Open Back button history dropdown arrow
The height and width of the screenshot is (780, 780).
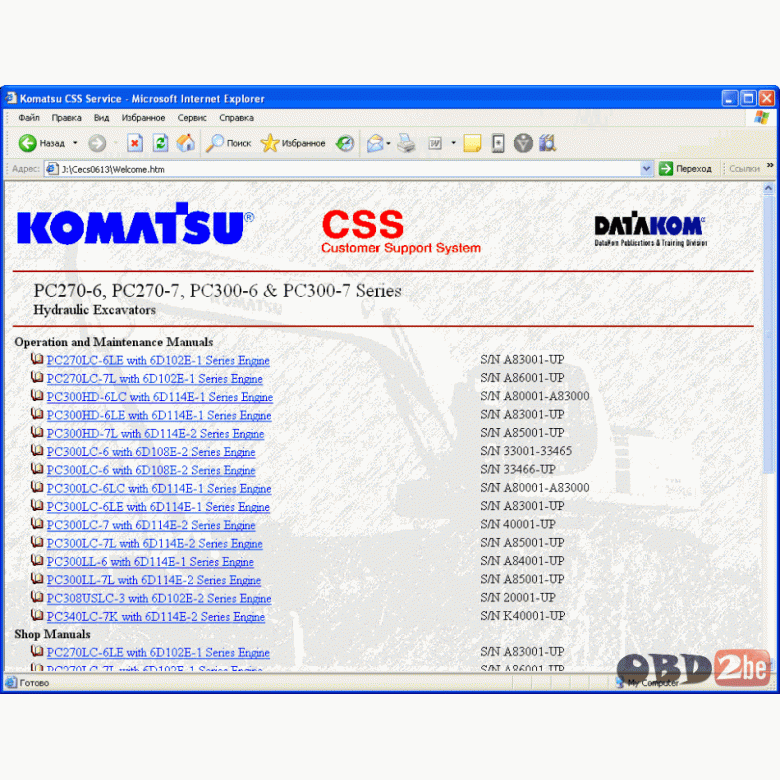click(x=75, y=143)
